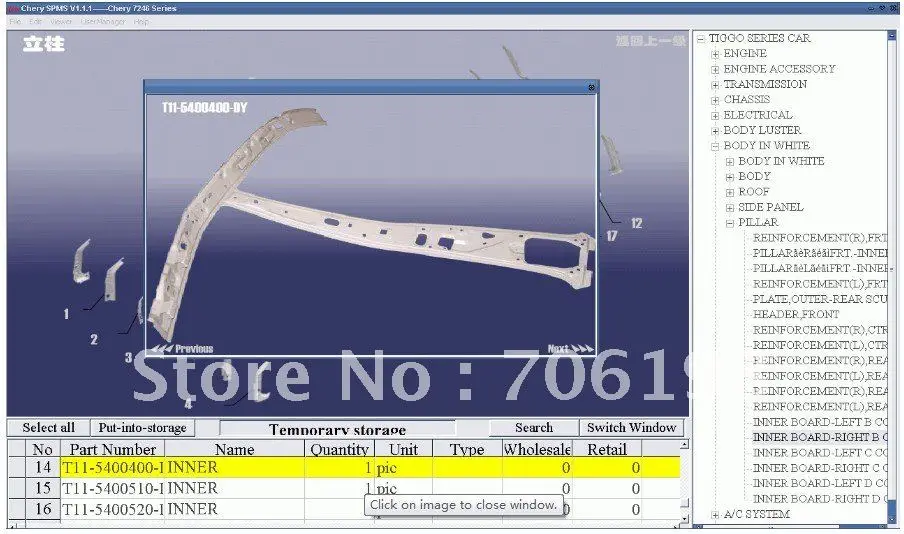
Task: Click callout number 17 in the diagram
Action: point(612,235)
